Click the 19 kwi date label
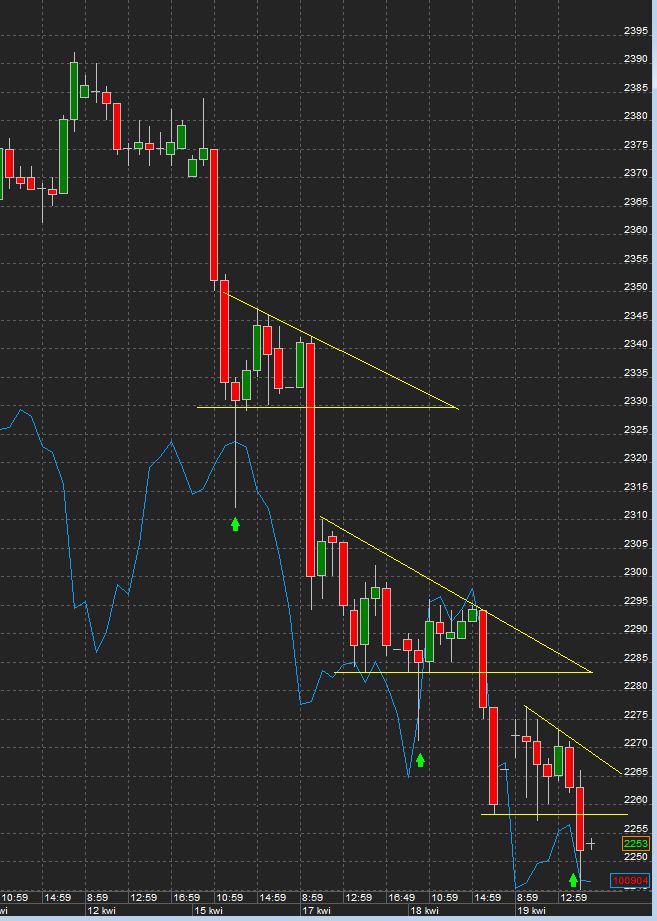 (x=531, y=910)
